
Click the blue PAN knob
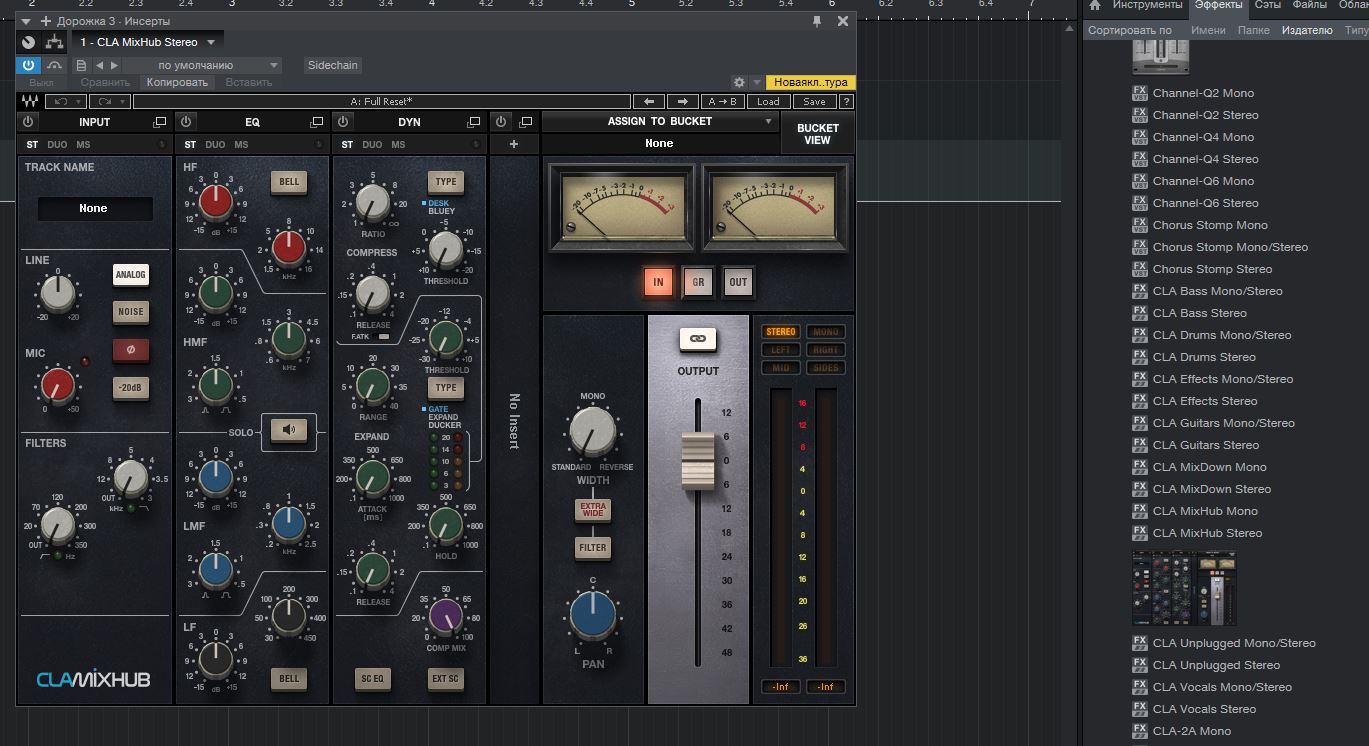click(592, 616)
